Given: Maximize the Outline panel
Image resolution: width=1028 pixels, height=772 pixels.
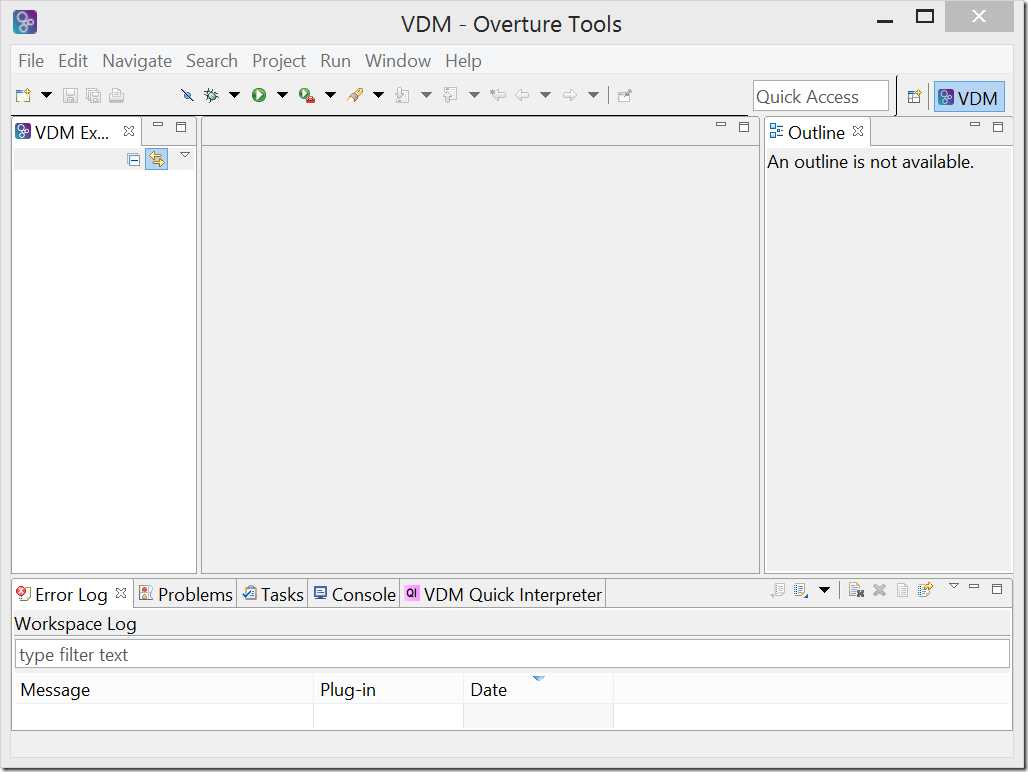Looking at the screenshot, I should pyautogui.click(x=998, y=127).
